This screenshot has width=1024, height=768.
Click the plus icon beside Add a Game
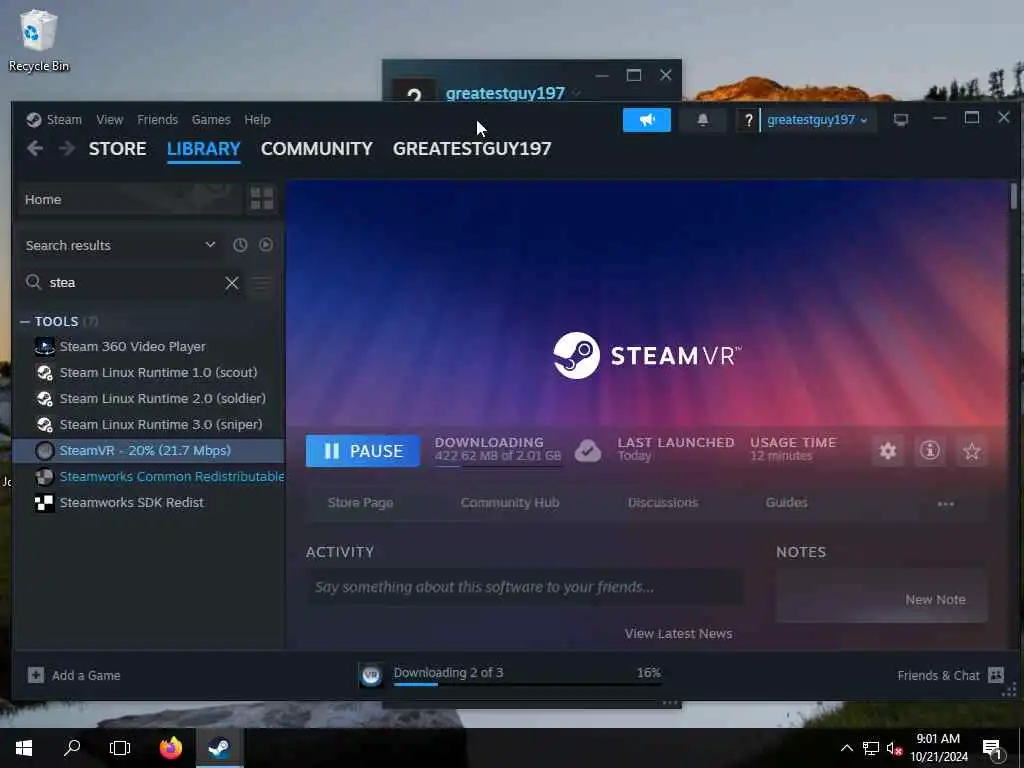tap(36, 675)
